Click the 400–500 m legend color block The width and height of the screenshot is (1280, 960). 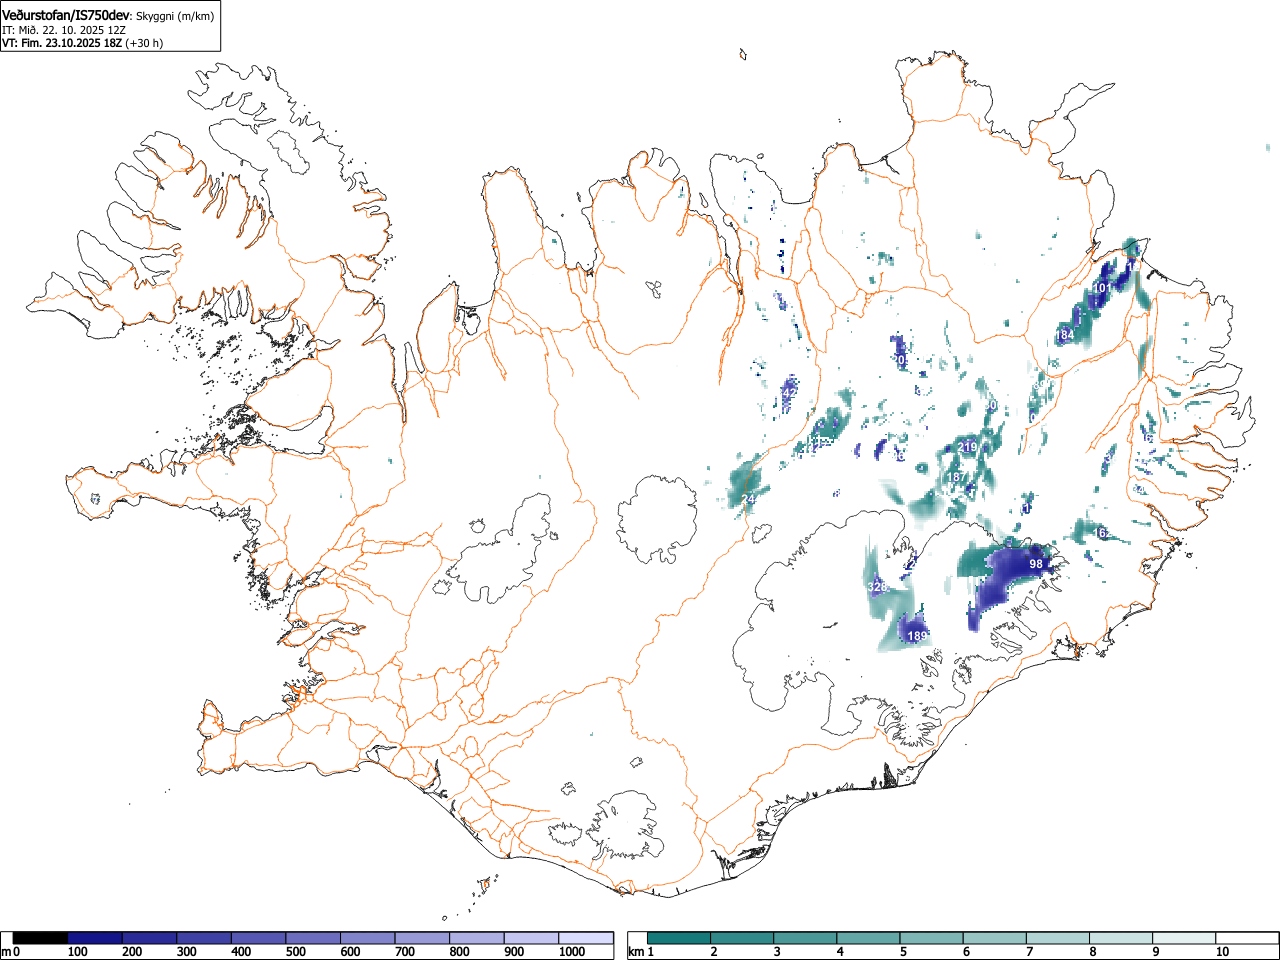click(x=259, y=938)
